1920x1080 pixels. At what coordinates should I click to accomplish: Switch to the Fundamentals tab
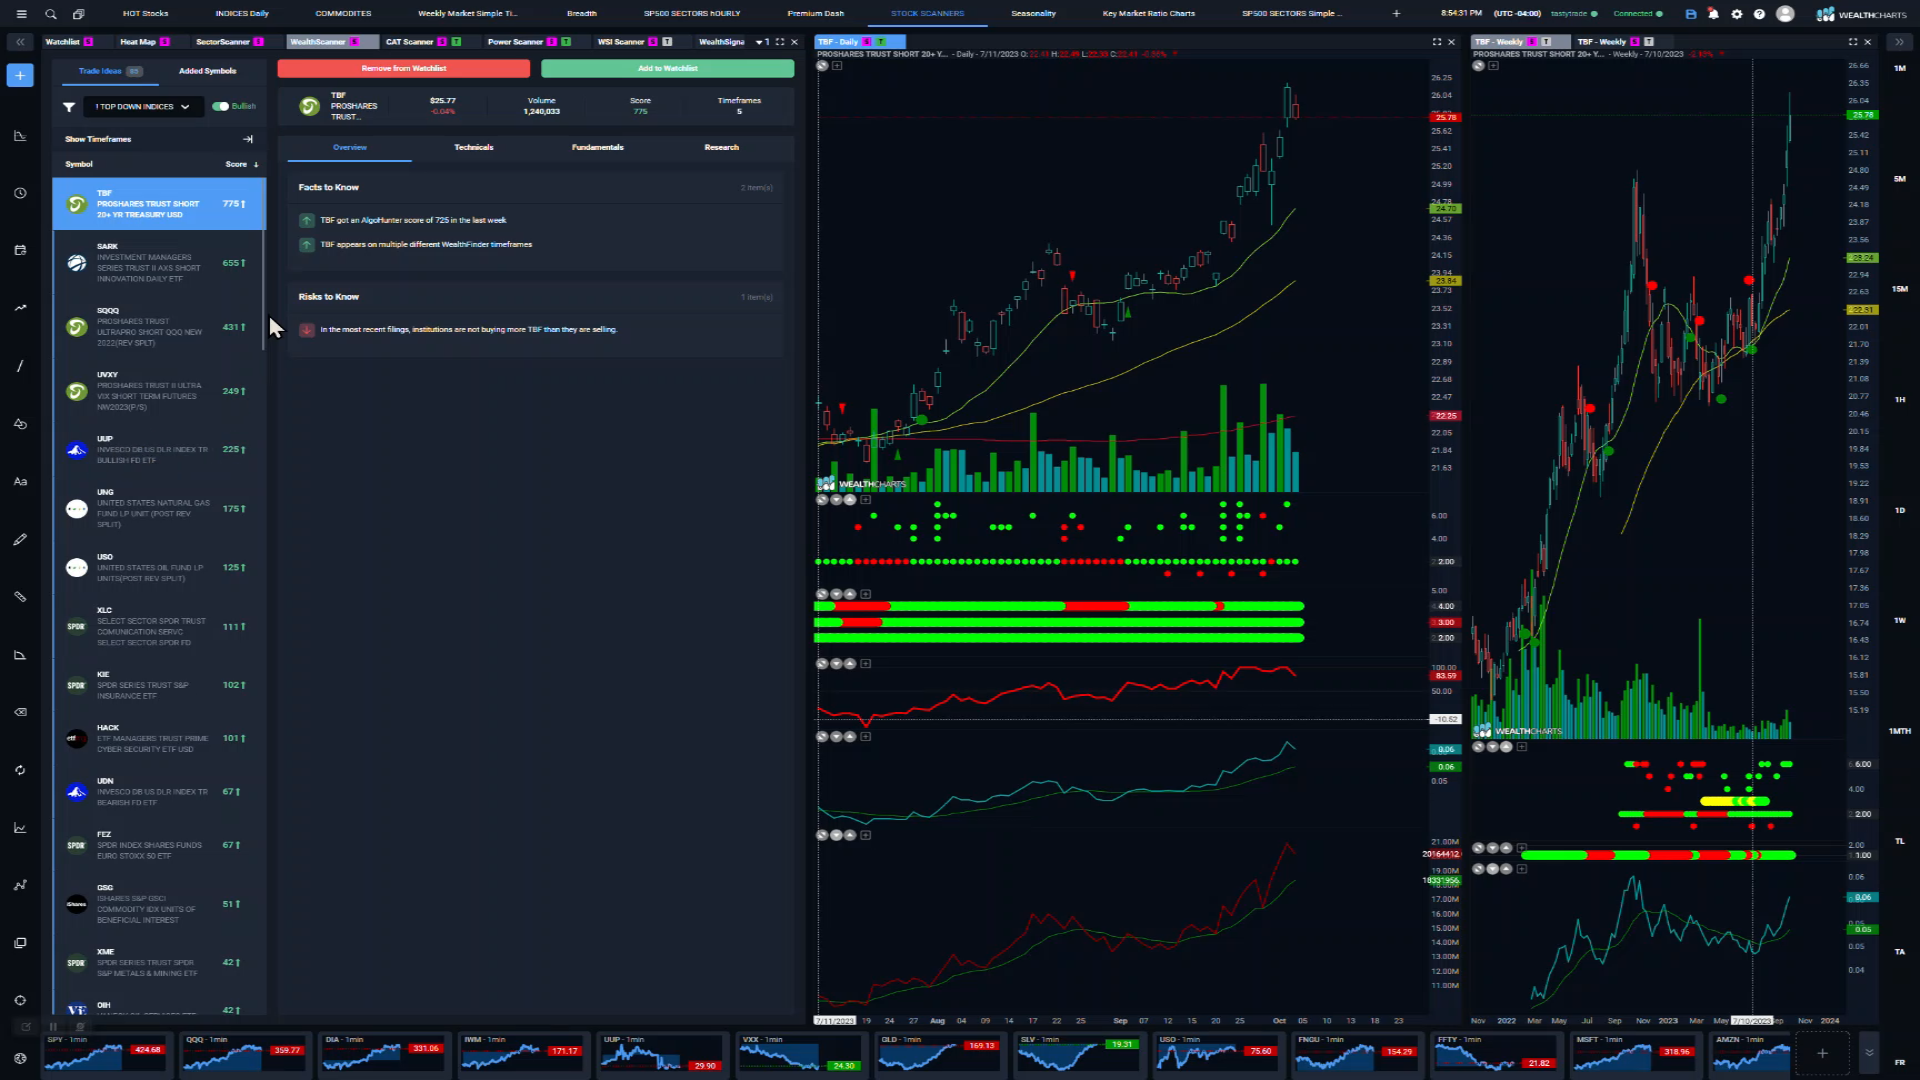click(x=597, y=147)
